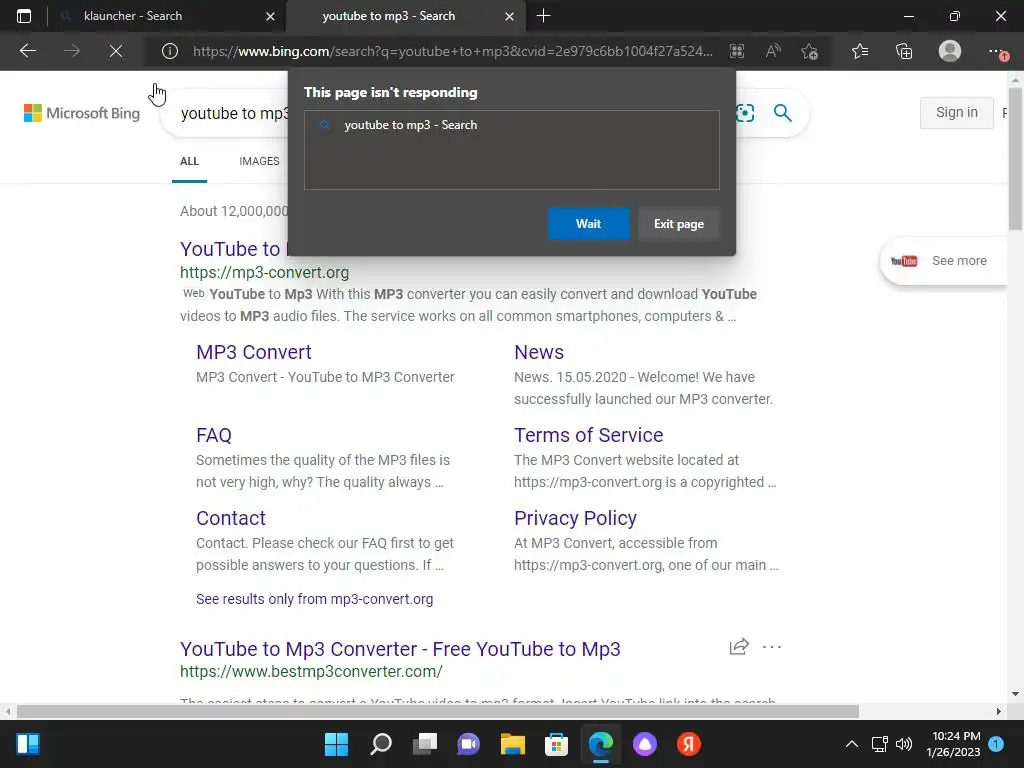1024x768 pixels.
Task: Click the Exit page button
Action: coord(679,224)
